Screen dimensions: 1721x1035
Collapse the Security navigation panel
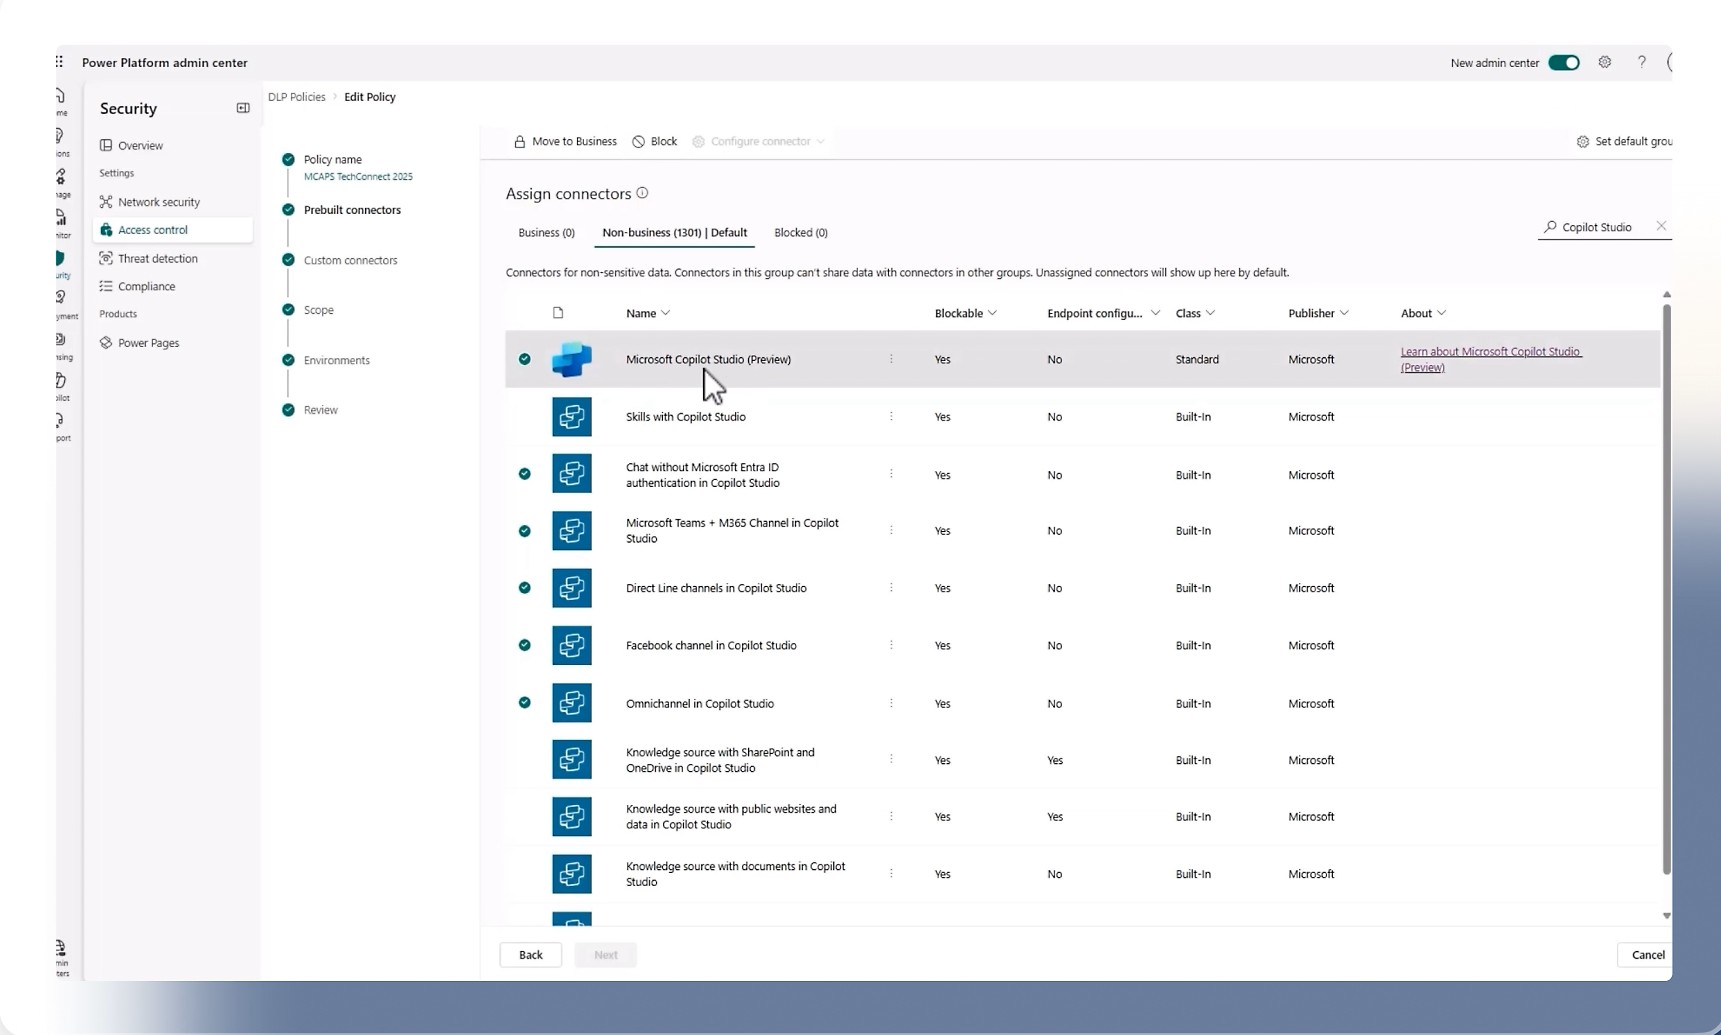pos(243,108)
